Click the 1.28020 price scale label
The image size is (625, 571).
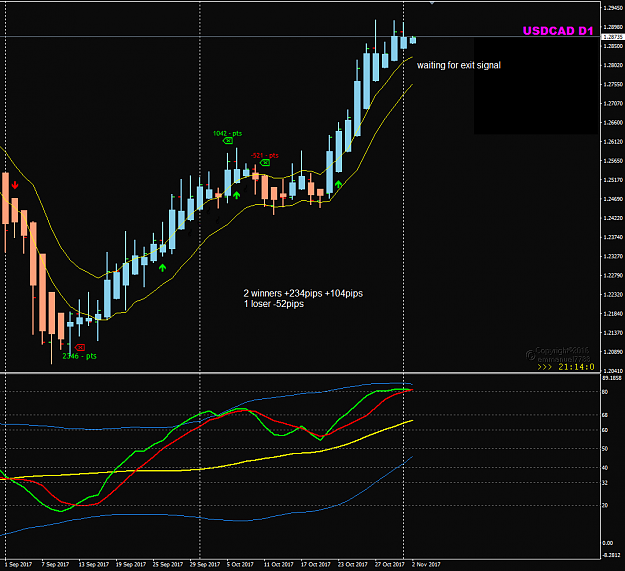pyautogui.click(x=613, y=65)
